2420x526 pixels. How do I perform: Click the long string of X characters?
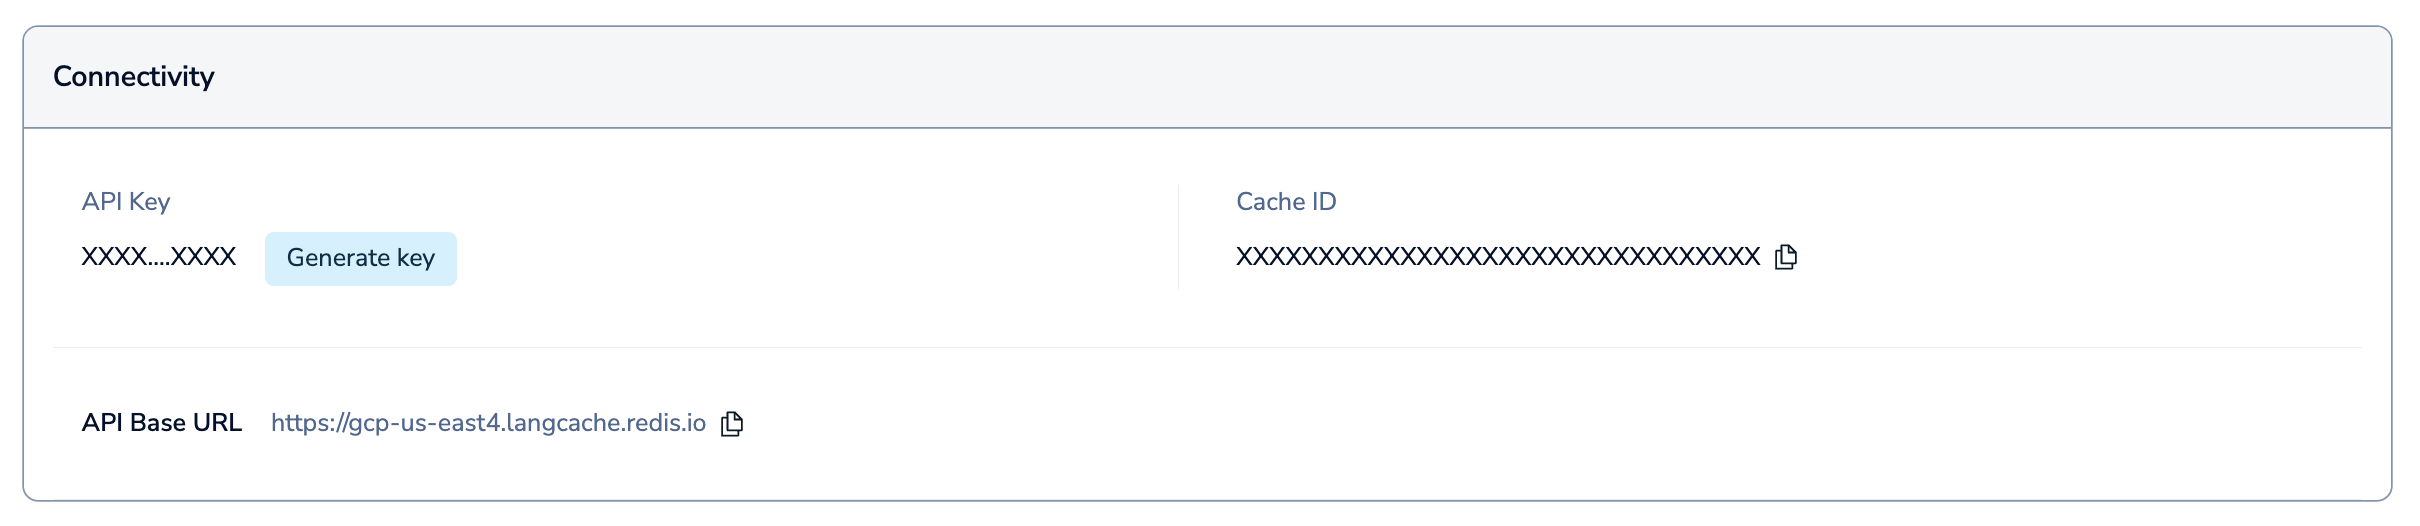(x=1497, y=257)
